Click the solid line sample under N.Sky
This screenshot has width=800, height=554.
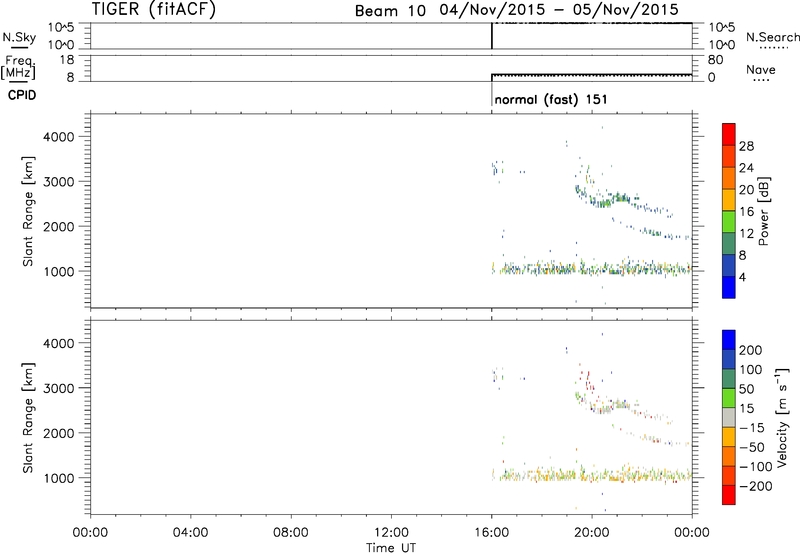(x=19, y=48)
